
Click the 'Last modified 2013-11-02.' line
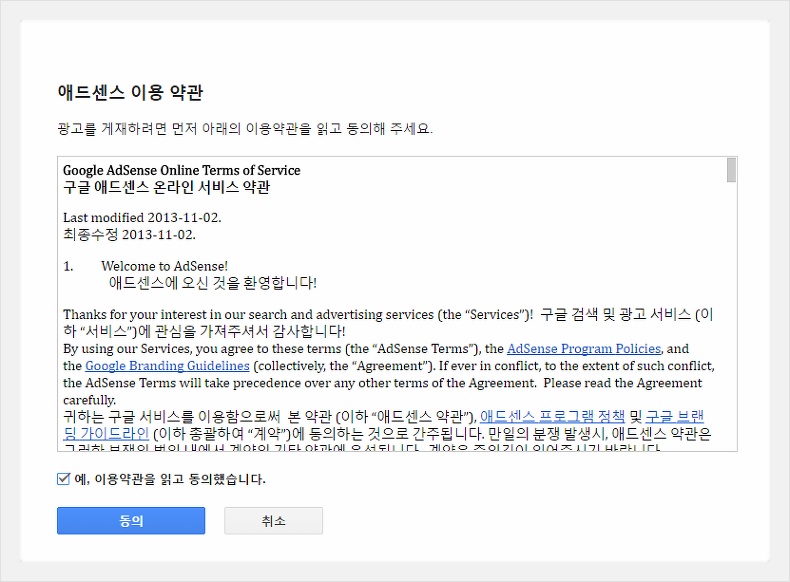coord(142,218)
